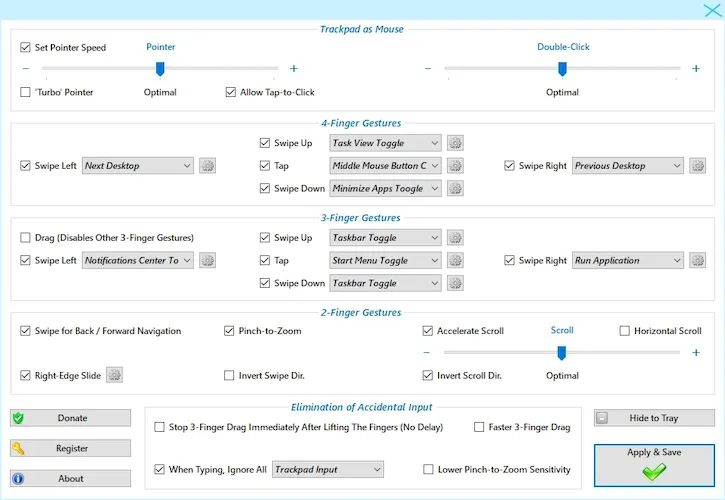Click gear beside 4-finger Swipe Right dropdown
Image resolution: width=725 pixels, height=500 pixels.
(697, 166)
